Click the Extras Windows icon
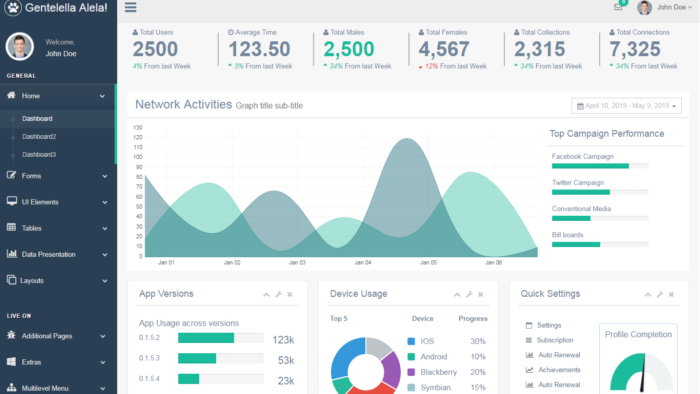The width and height of the screenshot is (700, 394). tap(11, 361)
